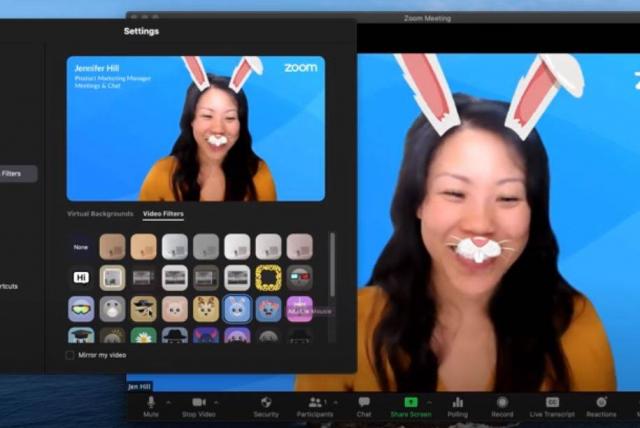
Task: Apply the 'Hi' speech bubble filter
Action: (x=81, y=278)
